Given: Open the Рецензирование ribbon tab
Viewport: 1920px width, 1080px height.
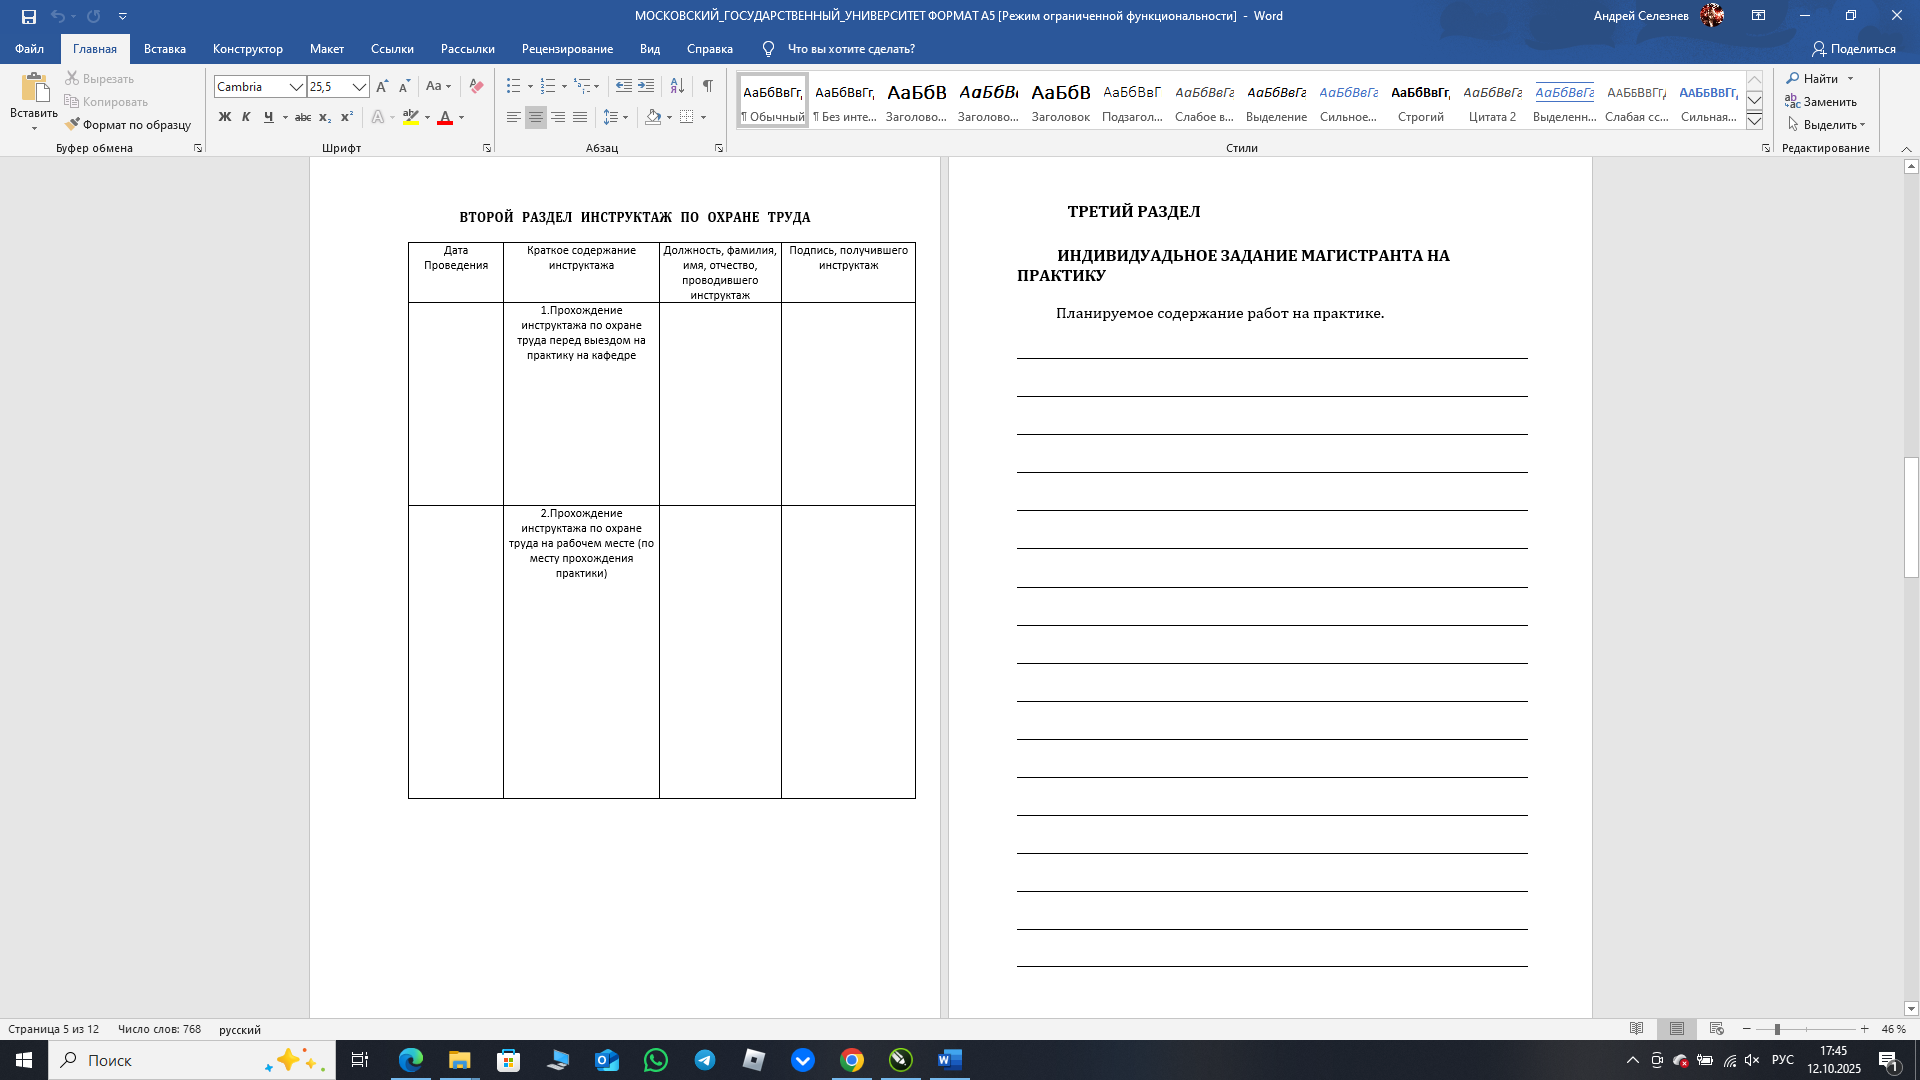Looking at the screenshot, I should (x=567, y=49).
